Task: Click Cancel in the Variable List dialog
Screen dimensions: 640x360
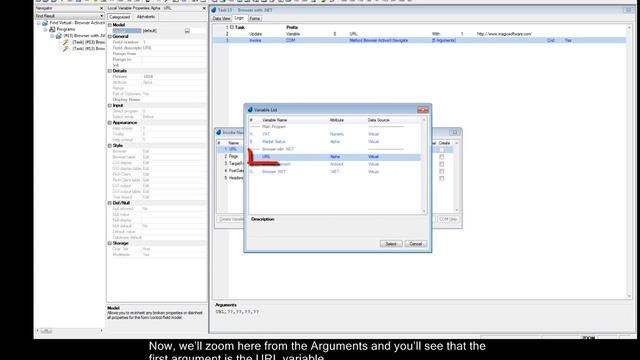Action: click(x=416, y=244)
